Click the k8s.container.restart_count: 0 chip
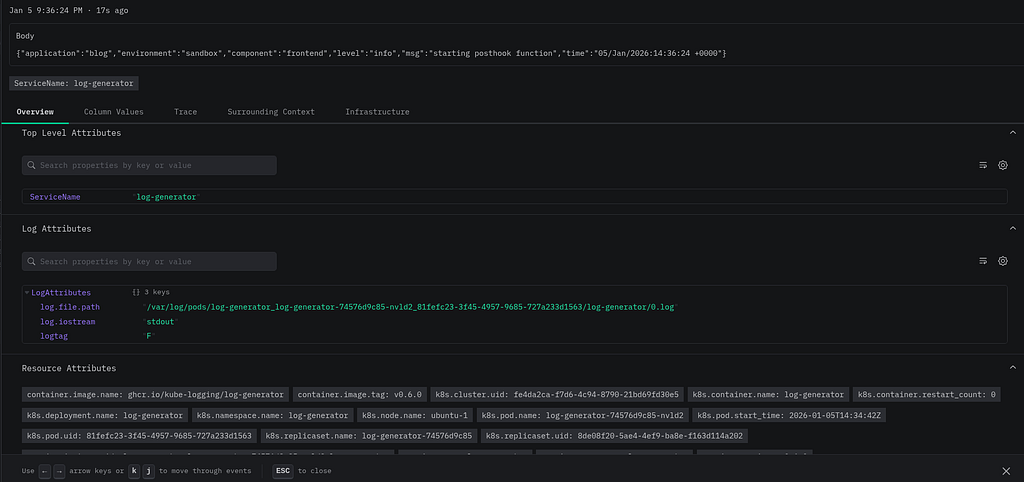 926,394
